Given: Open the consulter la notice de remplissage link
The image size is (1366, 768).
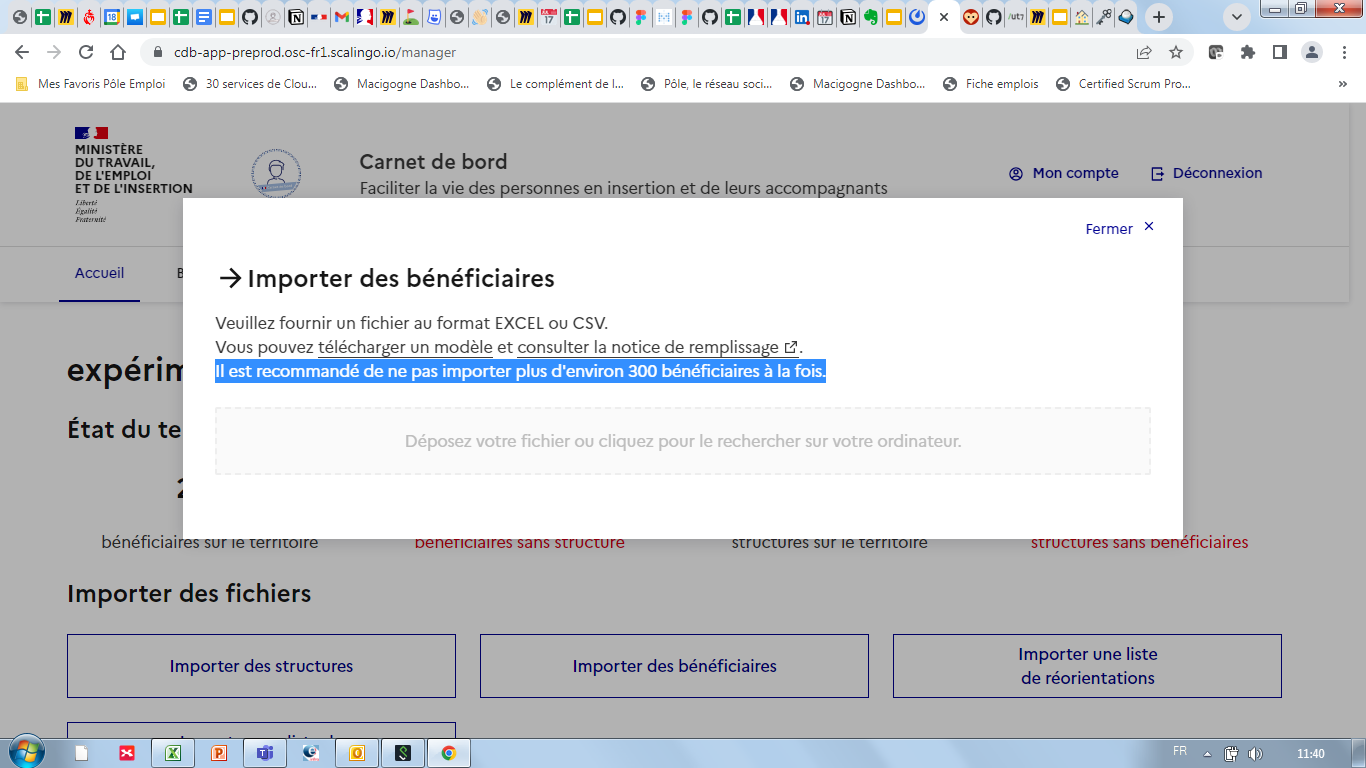Looking at the screenshot, I should [x=650, y=347].
